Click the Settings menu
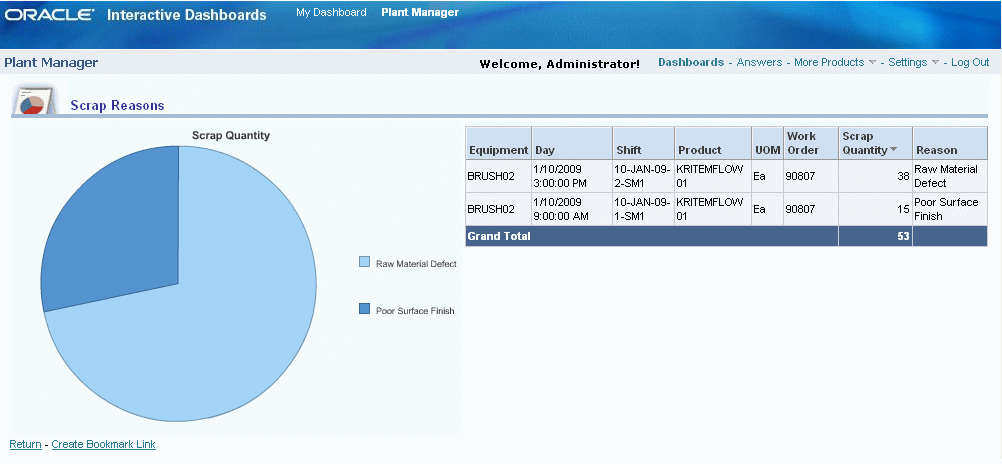Screen dimensions: 1002x464 pos(907,62)
